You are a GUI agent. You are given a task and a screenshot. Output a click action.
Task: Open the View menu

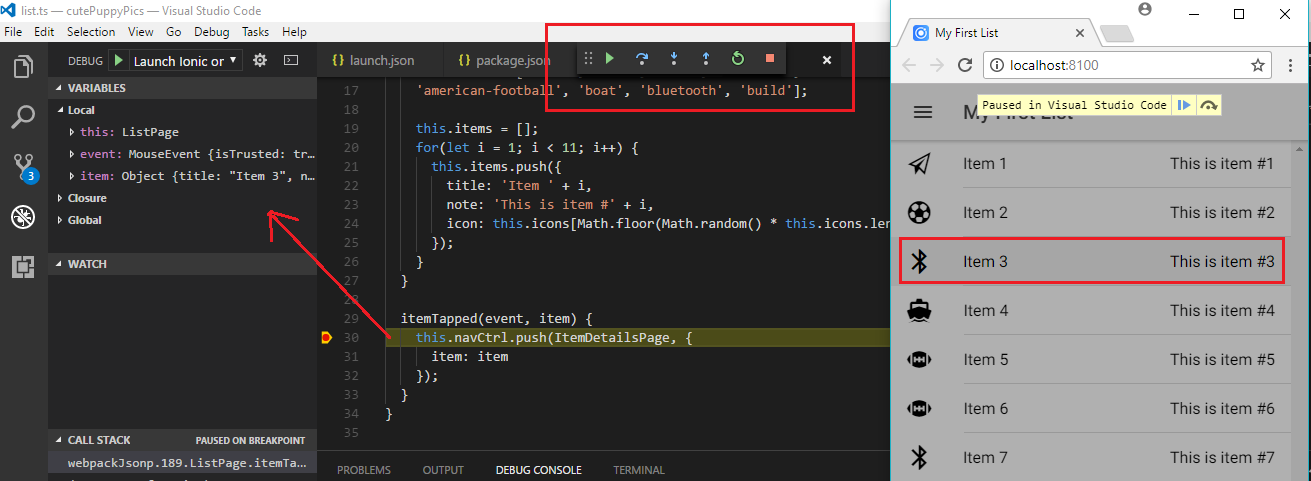pos(140,32)
